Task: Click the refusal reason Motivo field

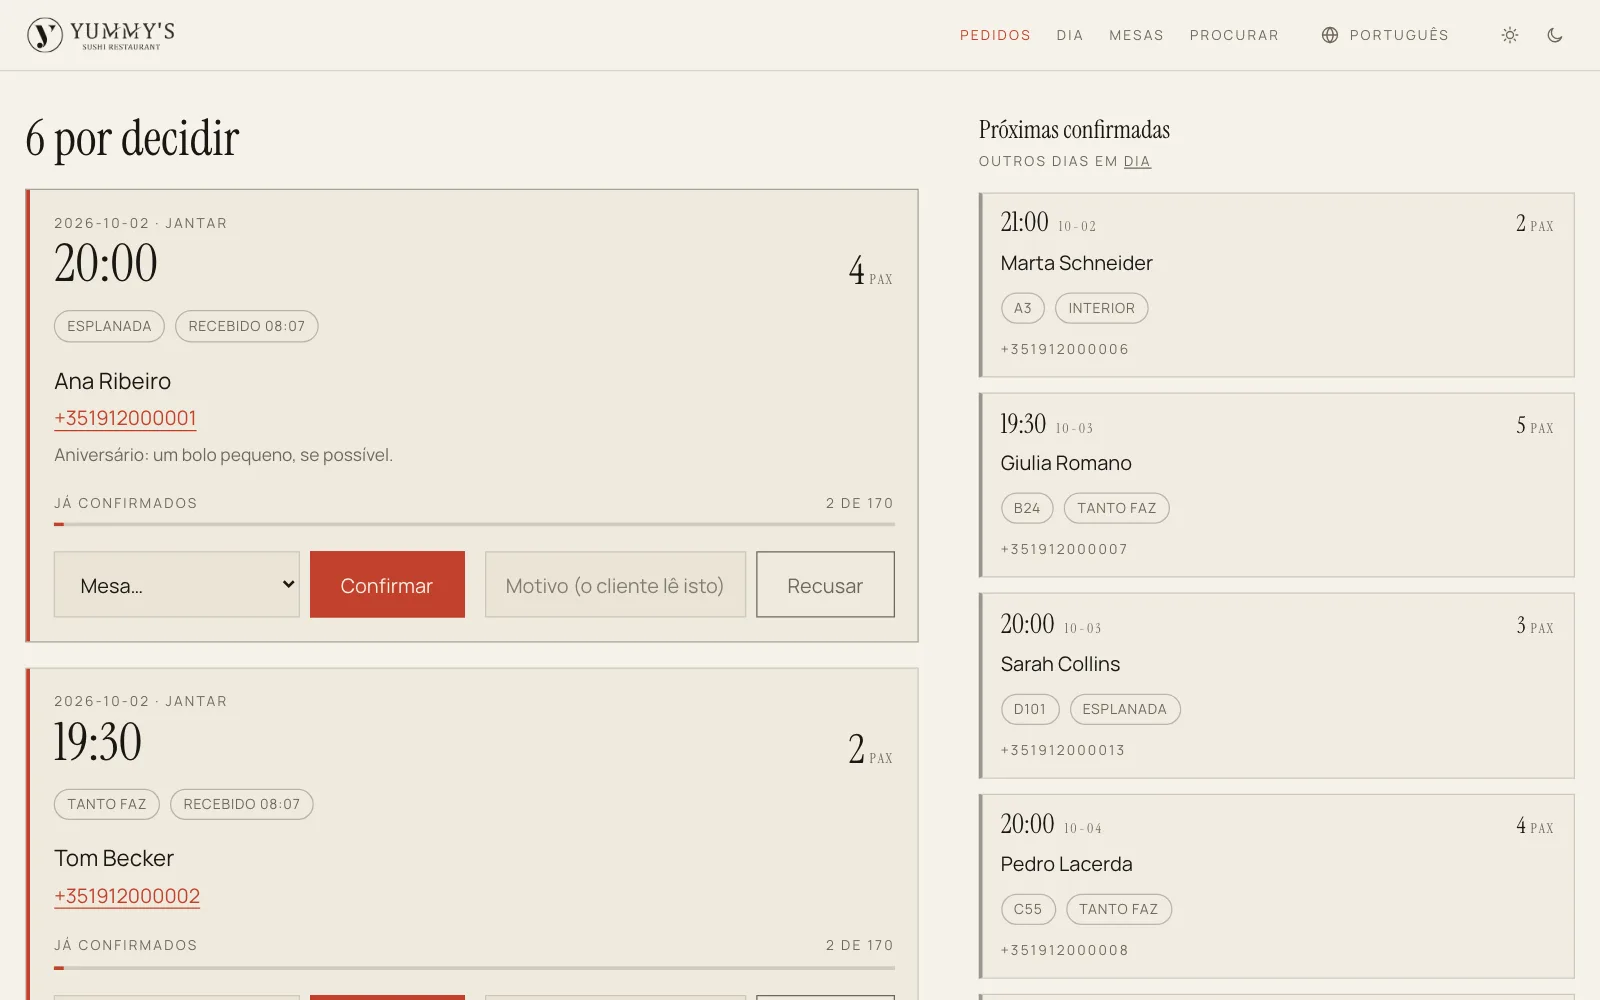Action: [x=615, y=585]
